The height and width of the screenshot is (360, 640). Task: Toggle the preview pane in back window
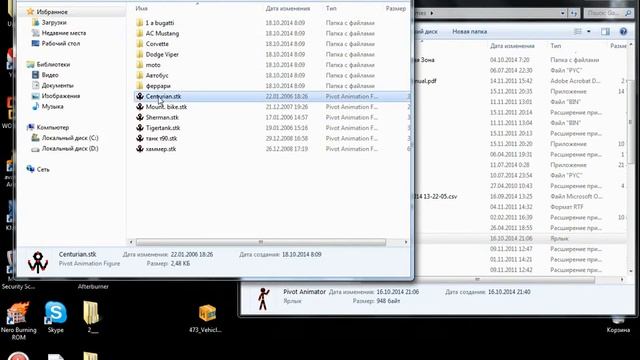point(605,31)
